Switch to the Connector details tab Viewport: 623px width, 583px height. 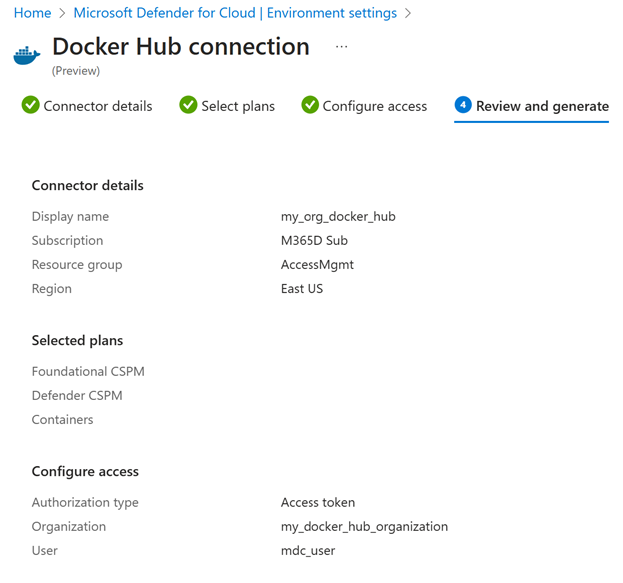pos(87,106)
